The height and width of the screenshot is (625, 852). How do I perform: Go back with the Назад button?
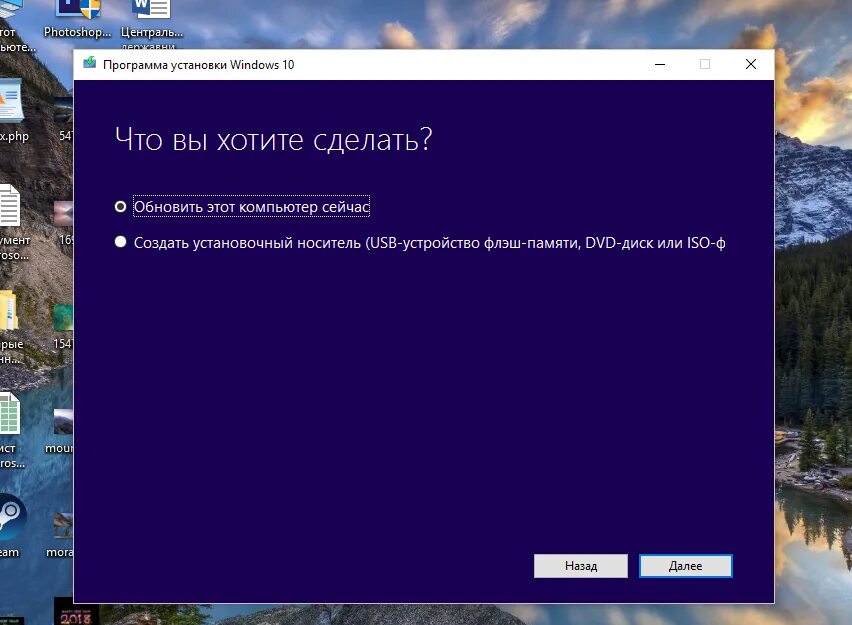[580, 566]
